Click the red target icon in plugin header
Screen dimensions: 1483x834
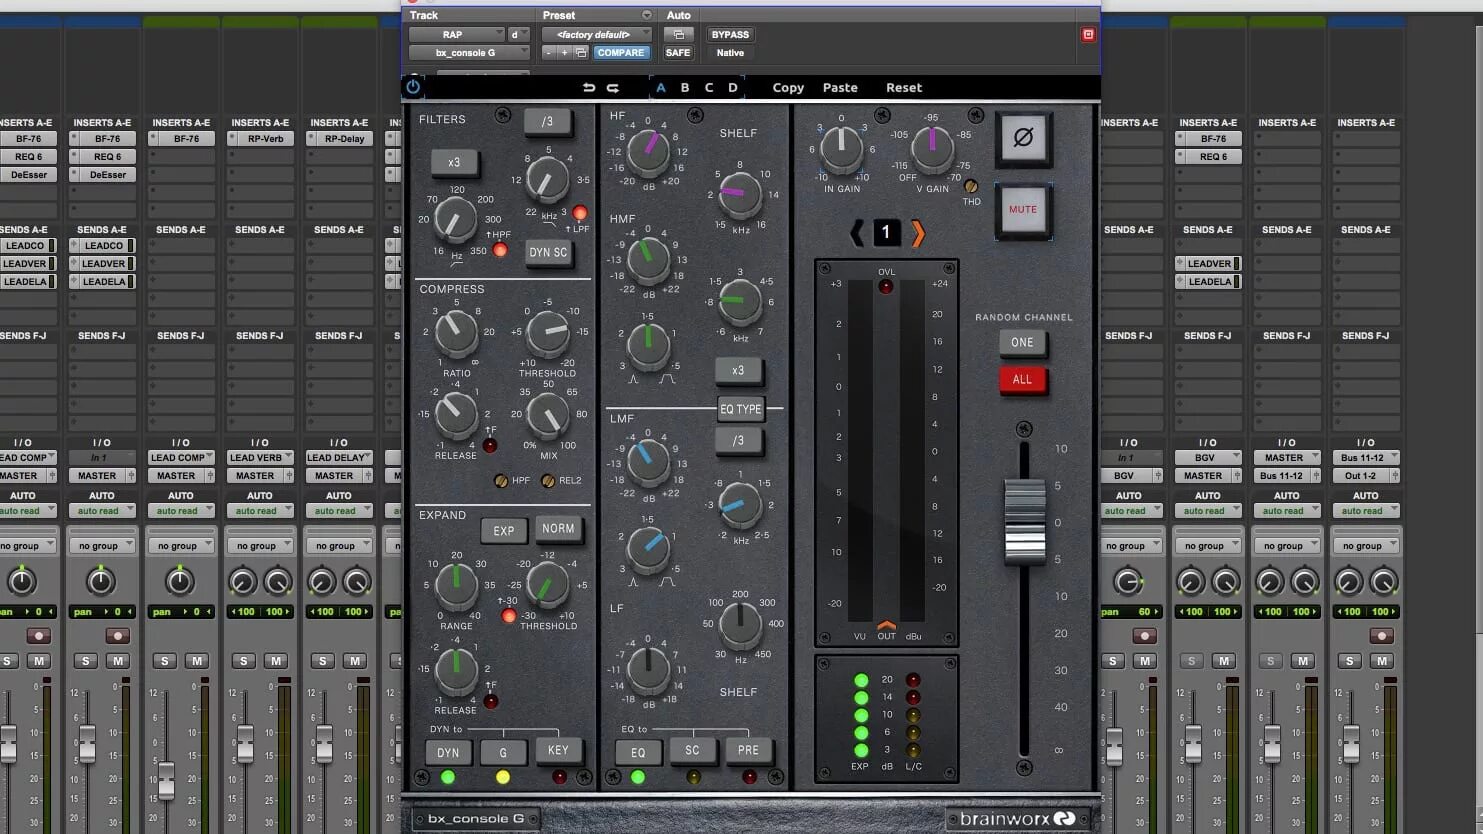coord(1088,34)
